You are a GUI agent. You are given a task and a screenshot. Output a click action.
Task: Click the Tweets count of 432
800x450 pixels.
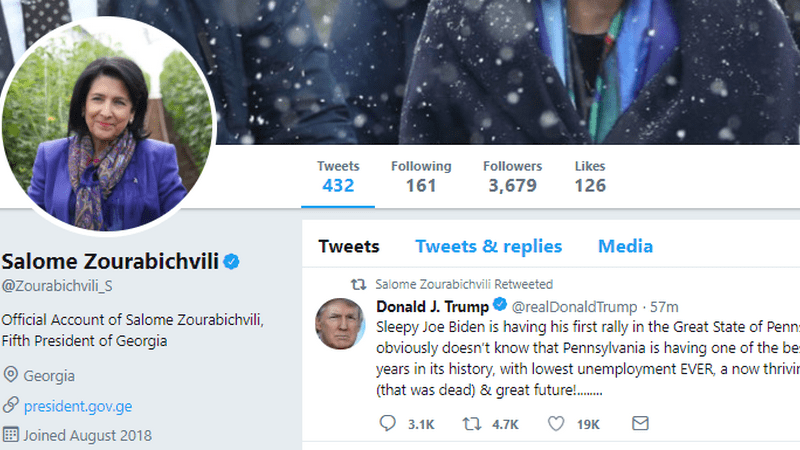pyautogui.click(x=338, y=176)
